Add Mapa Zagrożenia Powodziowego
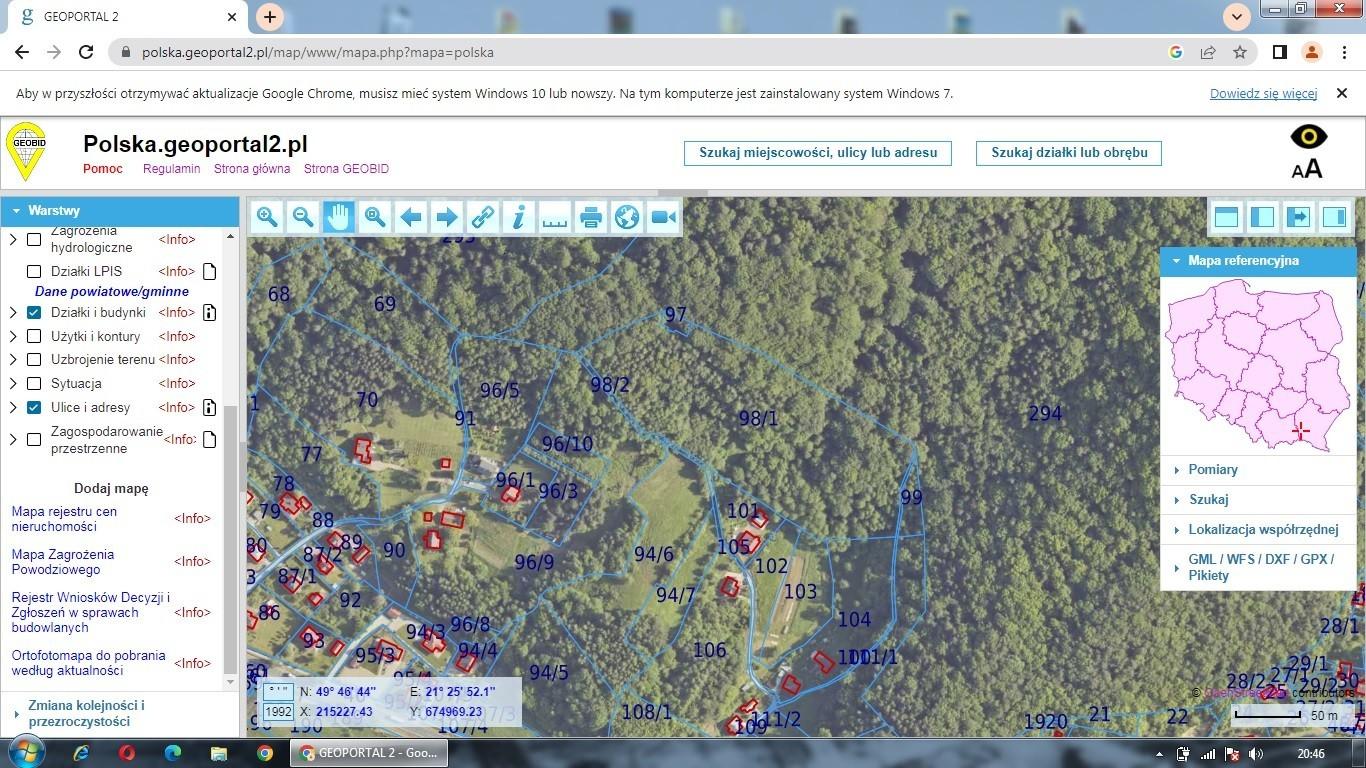Viewport: 1366px width, 768px height. pyautogui.click(x=63, y=562)
